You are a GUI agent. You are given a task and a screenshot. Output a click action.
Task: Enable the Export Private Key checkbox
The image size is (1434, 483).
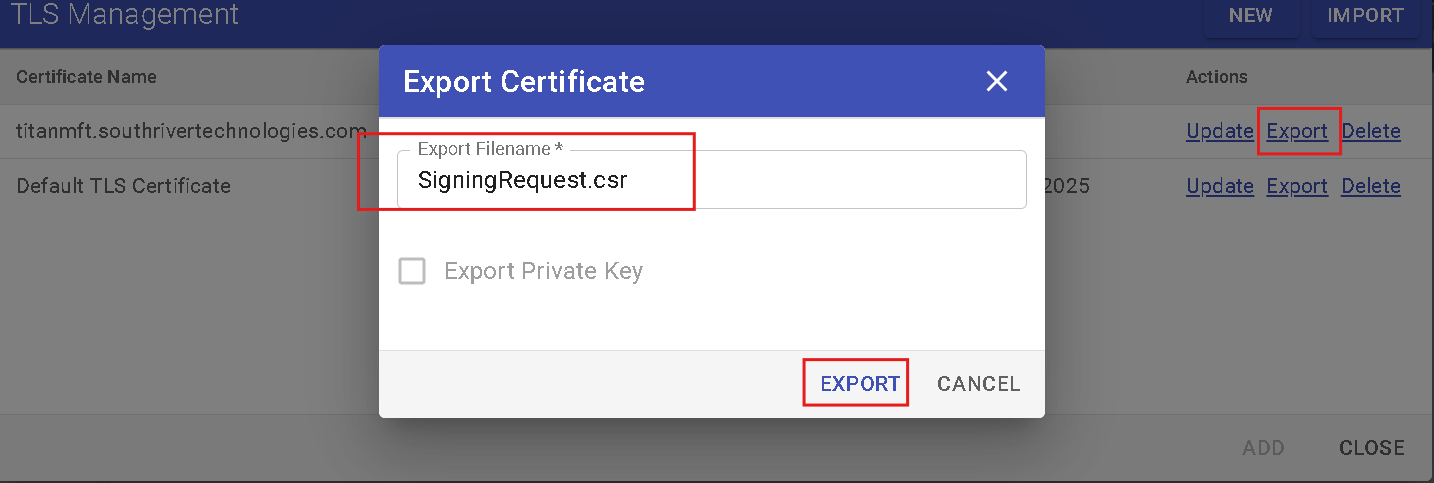412,271
